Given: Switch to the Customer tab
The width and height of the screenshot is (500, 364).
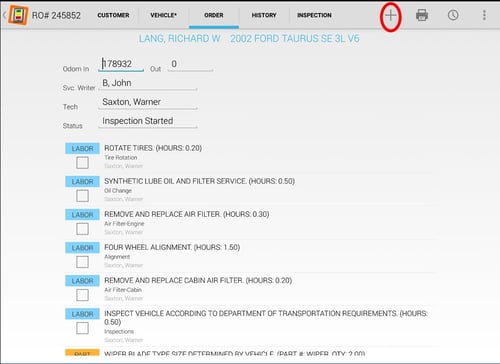Looking at the screenshot, I should [x=113, y=15].
